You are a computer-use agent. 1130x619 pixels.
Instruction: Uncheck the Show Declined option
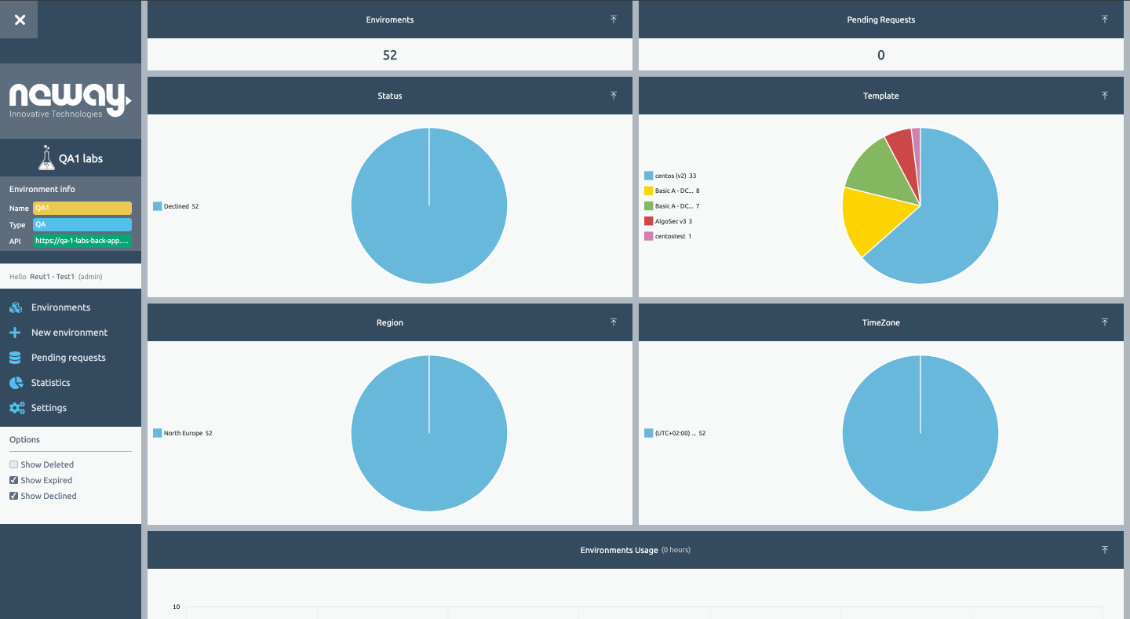click(15, 495)
